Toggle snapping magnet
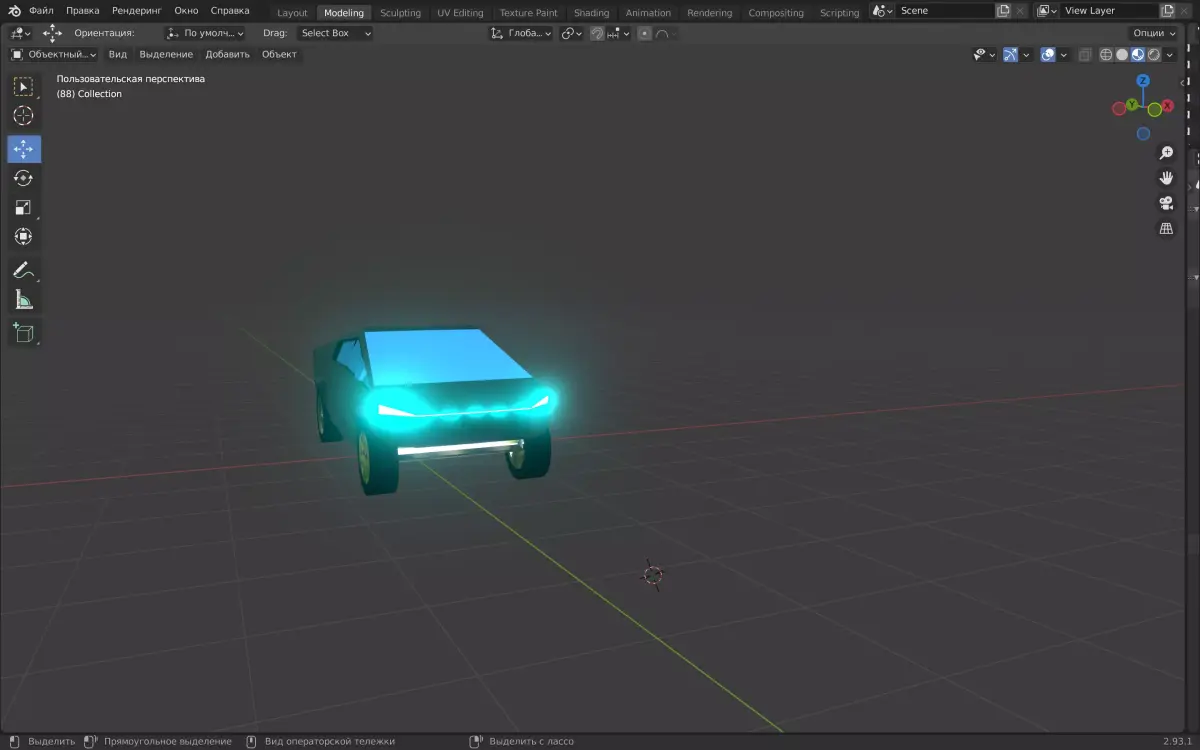This screenshot has width=1200, height=750. [597, 33]
